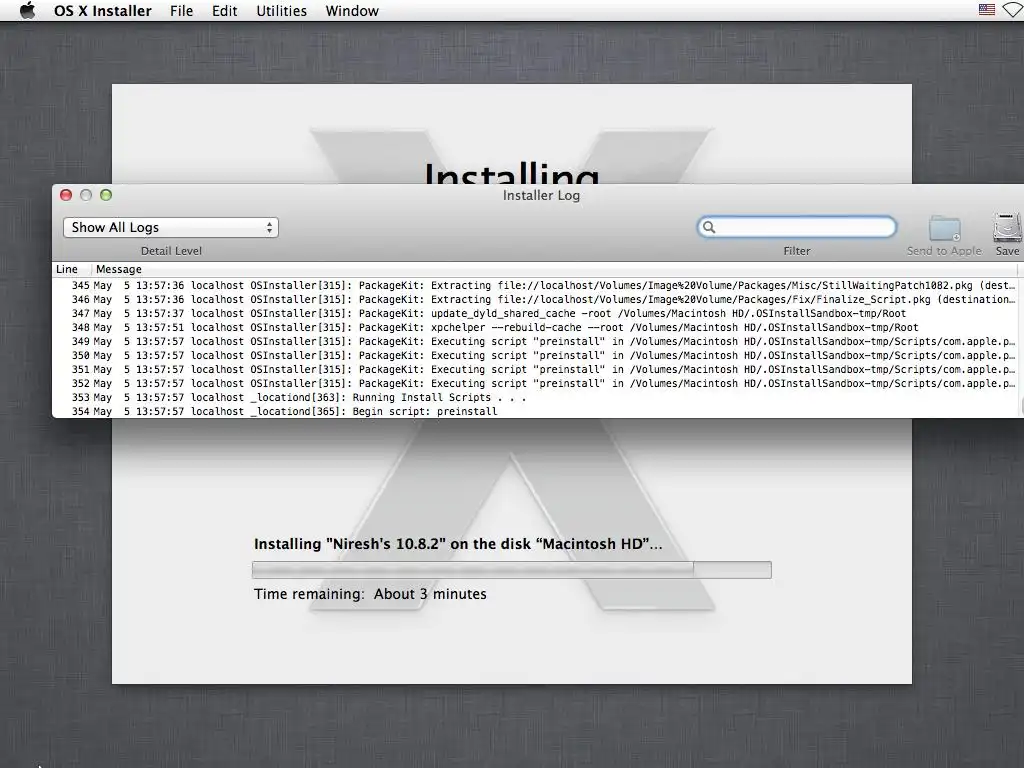1024x768 pixels.
Task: Open the OS X Installer menu
Action: pyautogui.click(x=103, y=10)
